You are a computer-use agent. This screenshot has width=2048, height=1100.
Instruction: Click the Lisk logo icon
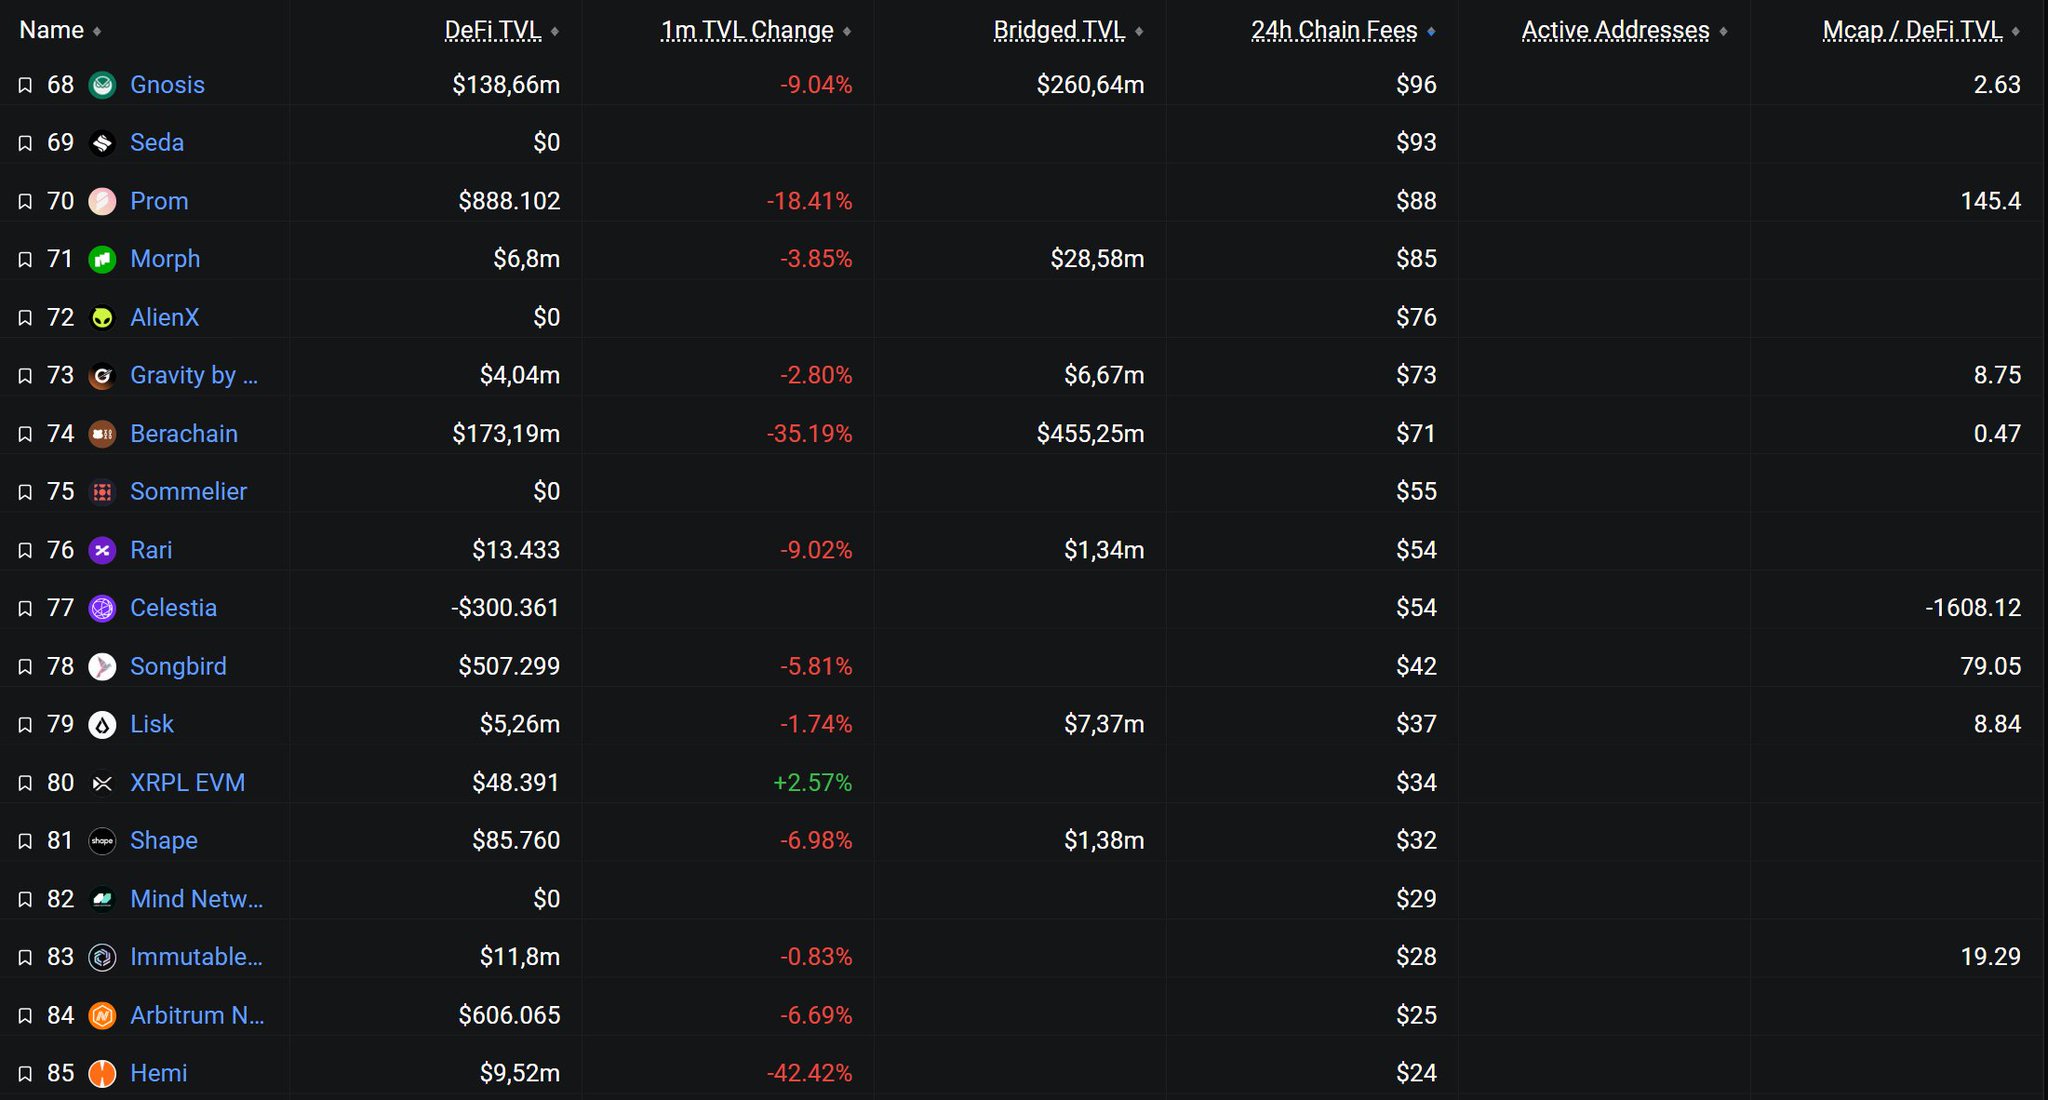[x=102, y=725]
